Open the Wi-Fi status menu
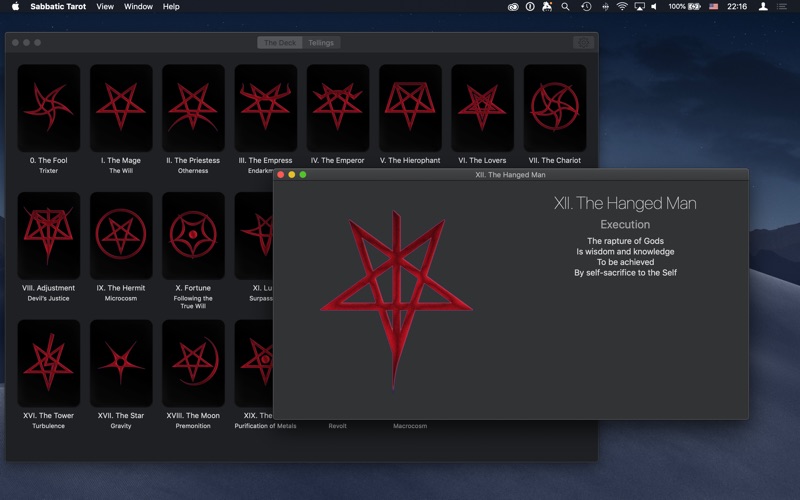This screenshot has width=800, height=500. (622, 7)
